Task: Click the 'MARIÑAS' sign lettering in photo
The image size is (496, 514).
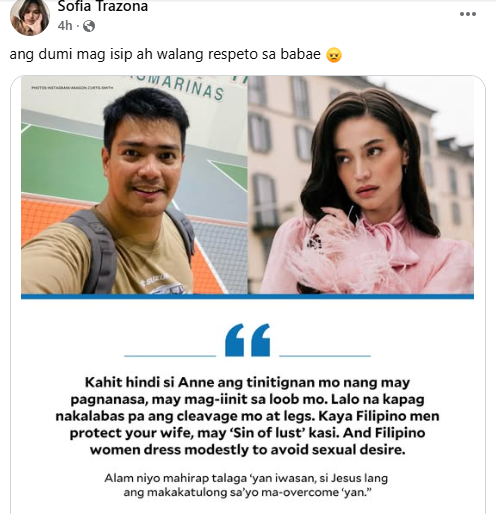Action: (x=188, y=87)
